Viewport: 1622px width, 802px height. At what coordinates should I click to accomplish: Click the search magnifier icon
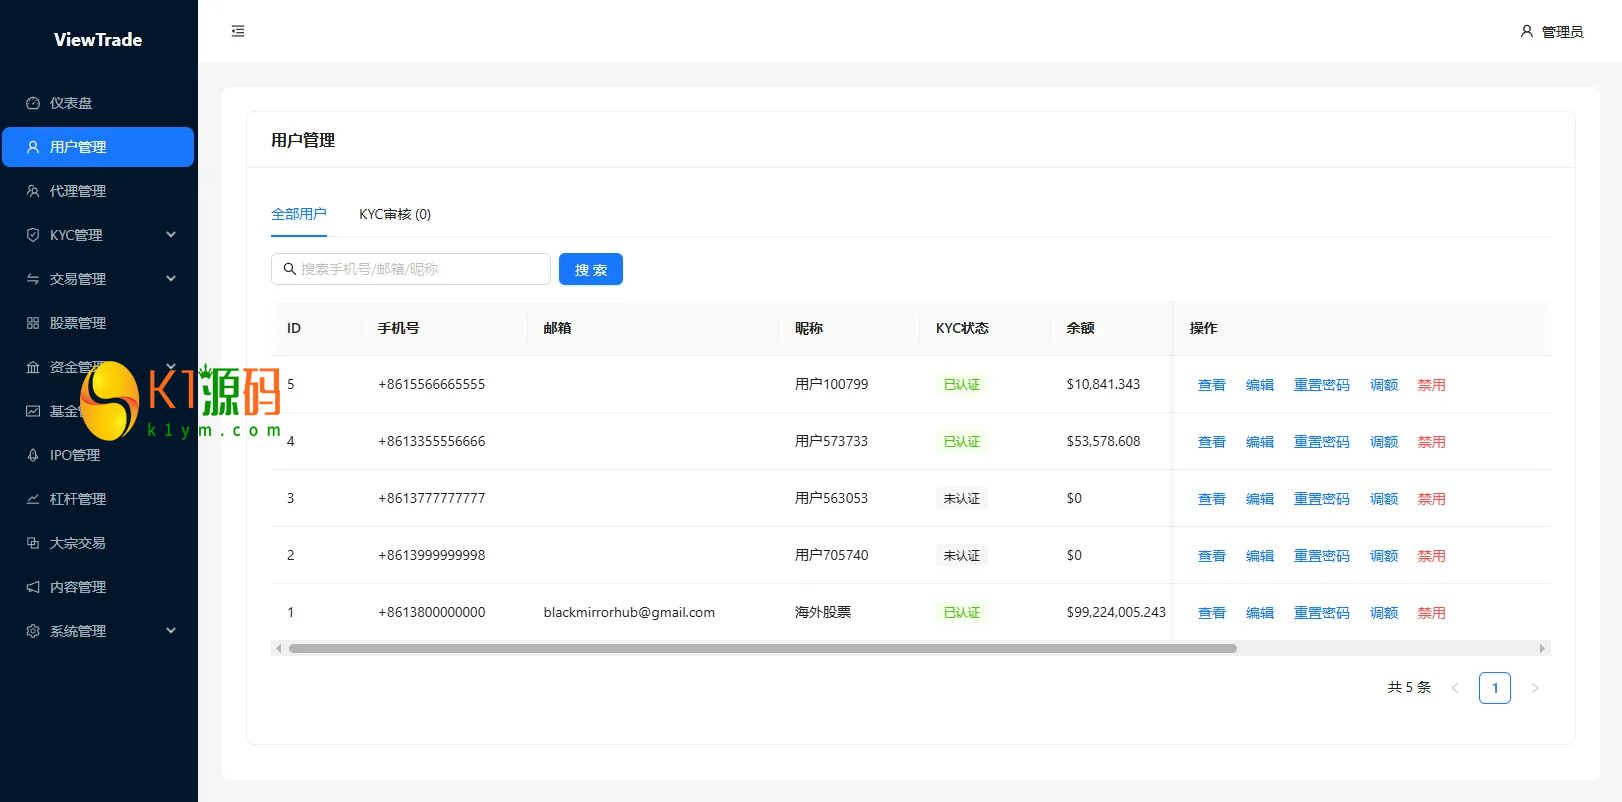pos(290,269)
